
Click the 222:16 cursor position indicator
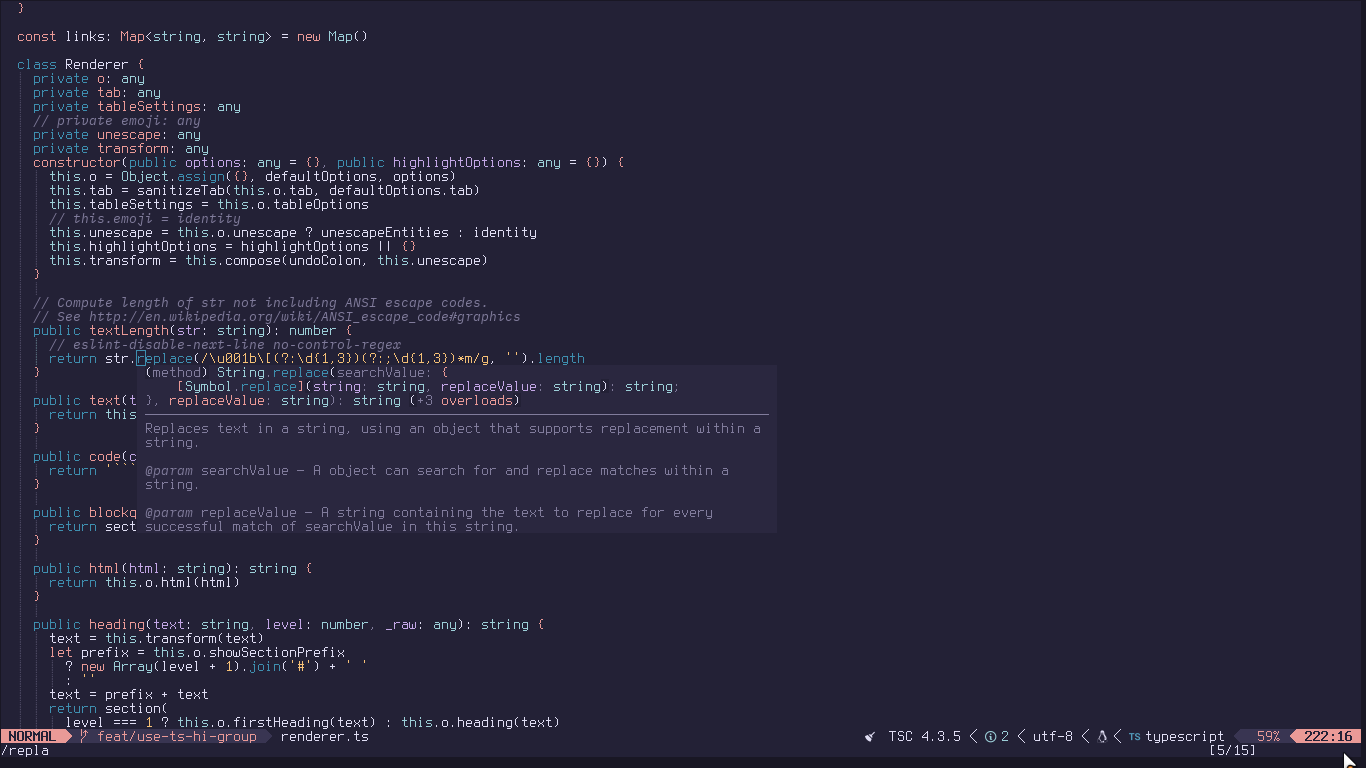click(1327, 736)
